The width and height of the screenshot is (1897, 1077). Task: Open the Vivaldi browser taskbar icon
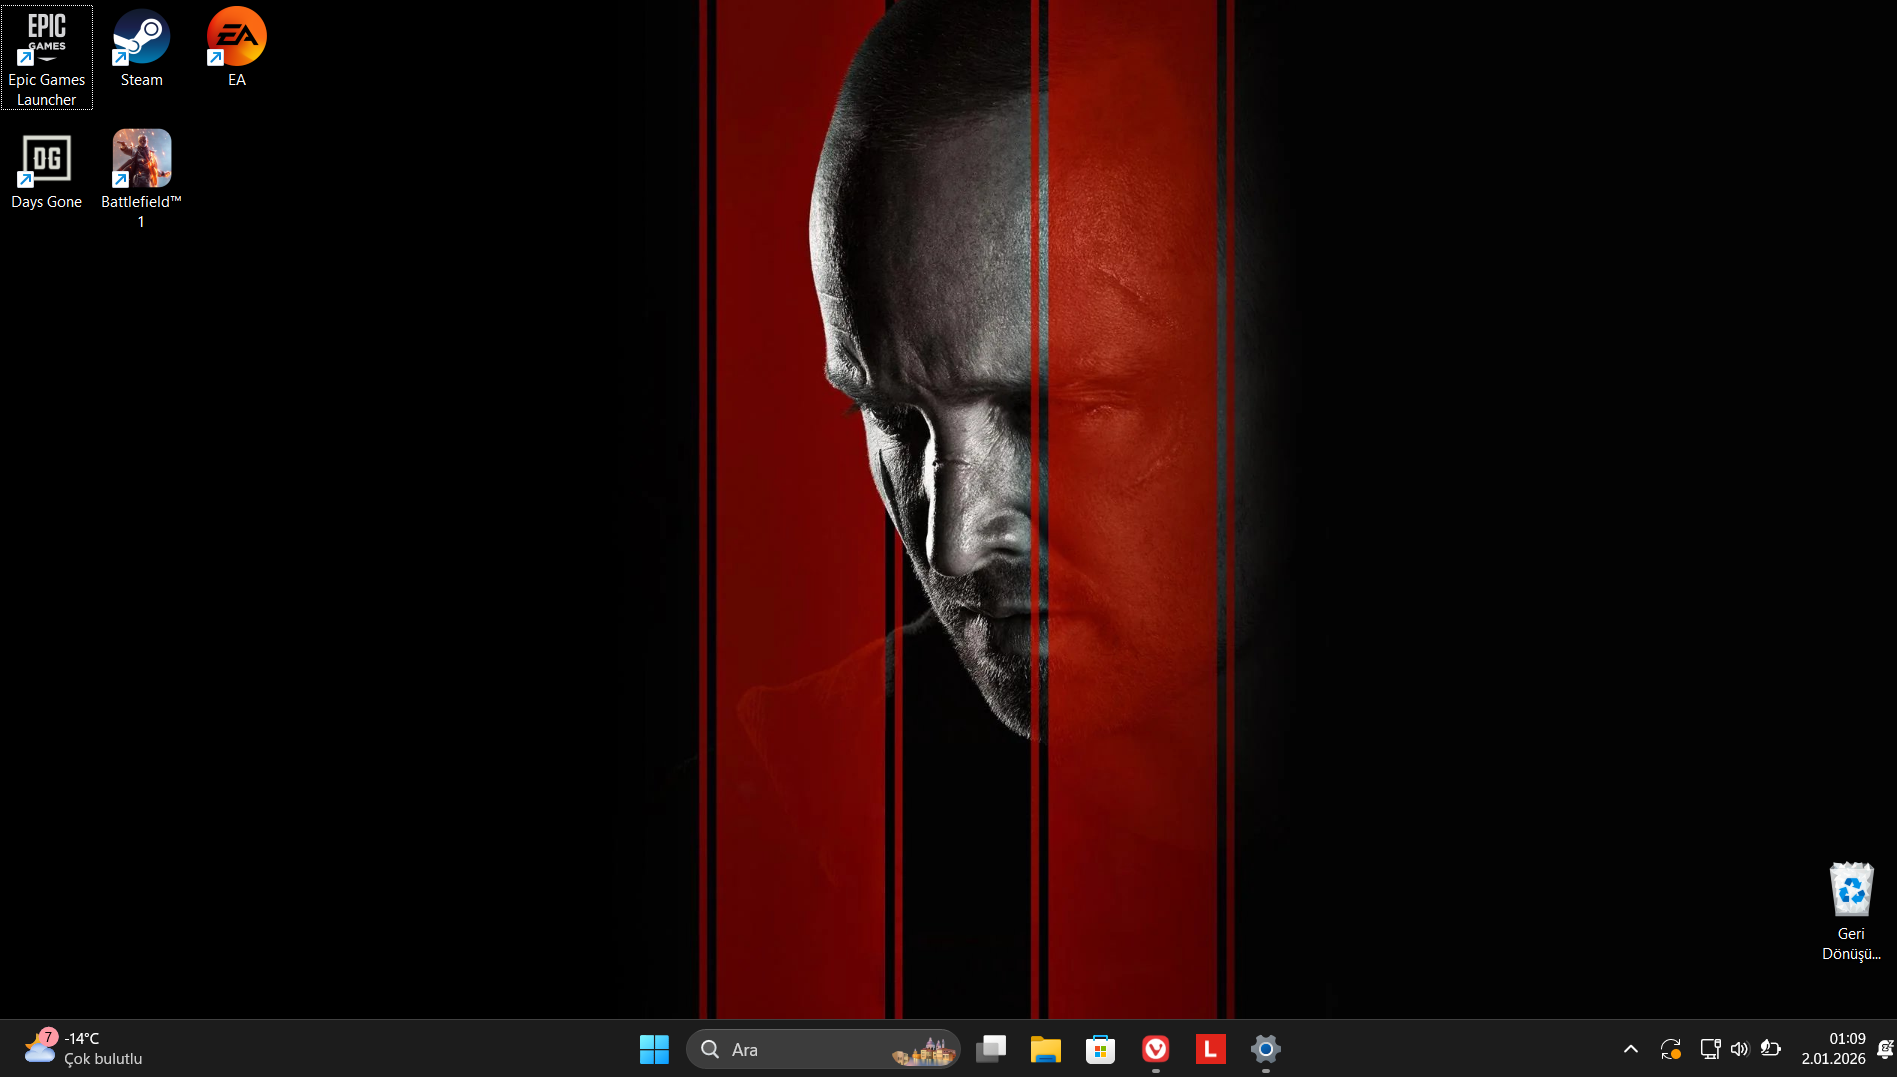(1156, 1049)
